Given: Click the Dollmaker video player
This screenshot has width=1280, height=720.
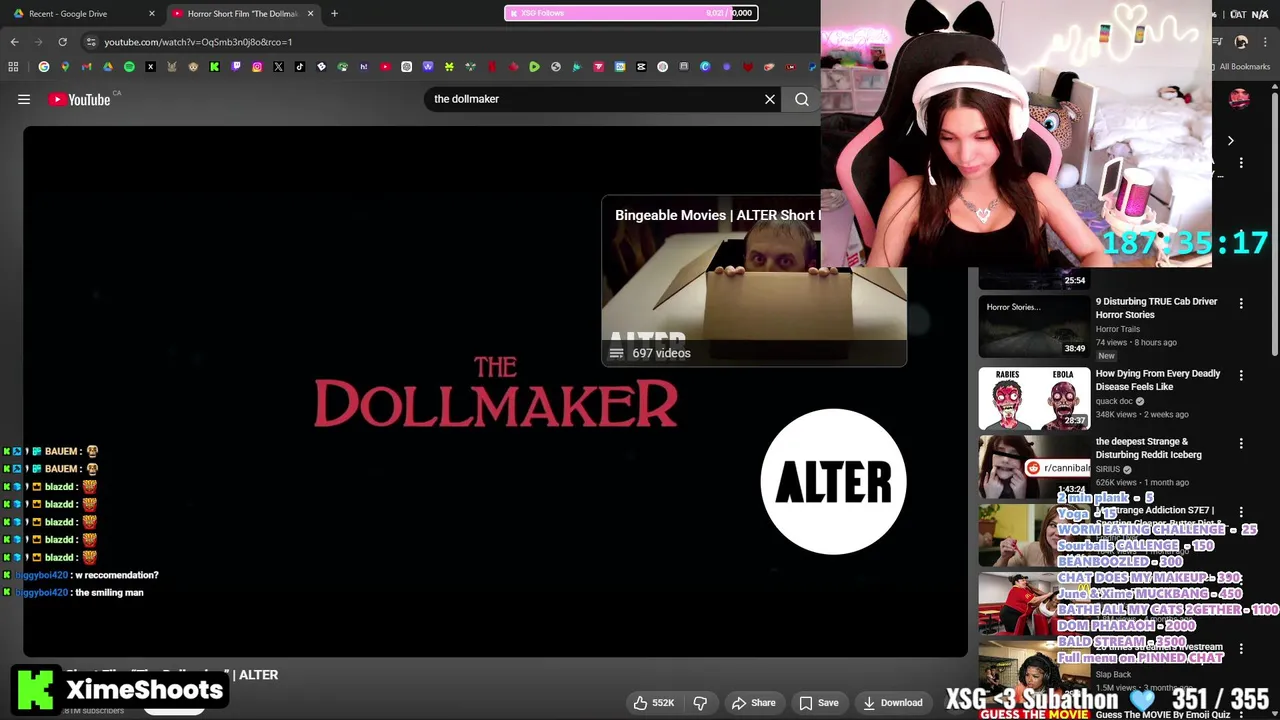Looking at the screenshot, I should 495,391.
